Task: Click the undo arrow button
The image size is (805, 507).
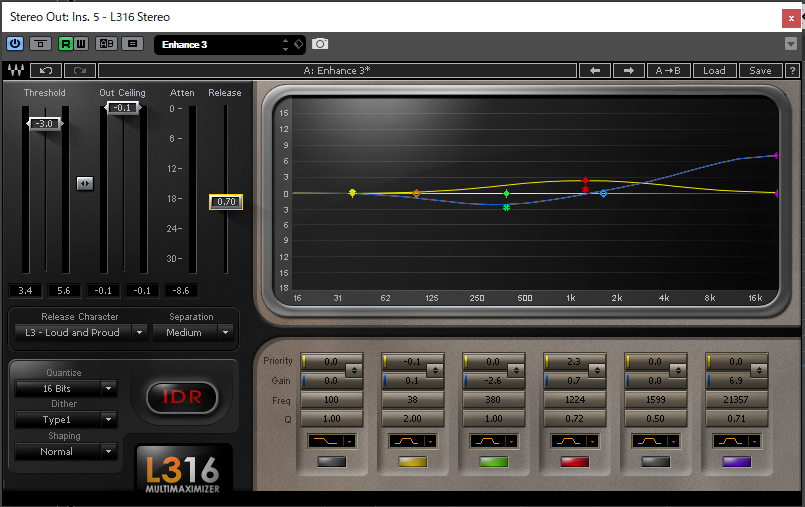Action: coord(46,70)
